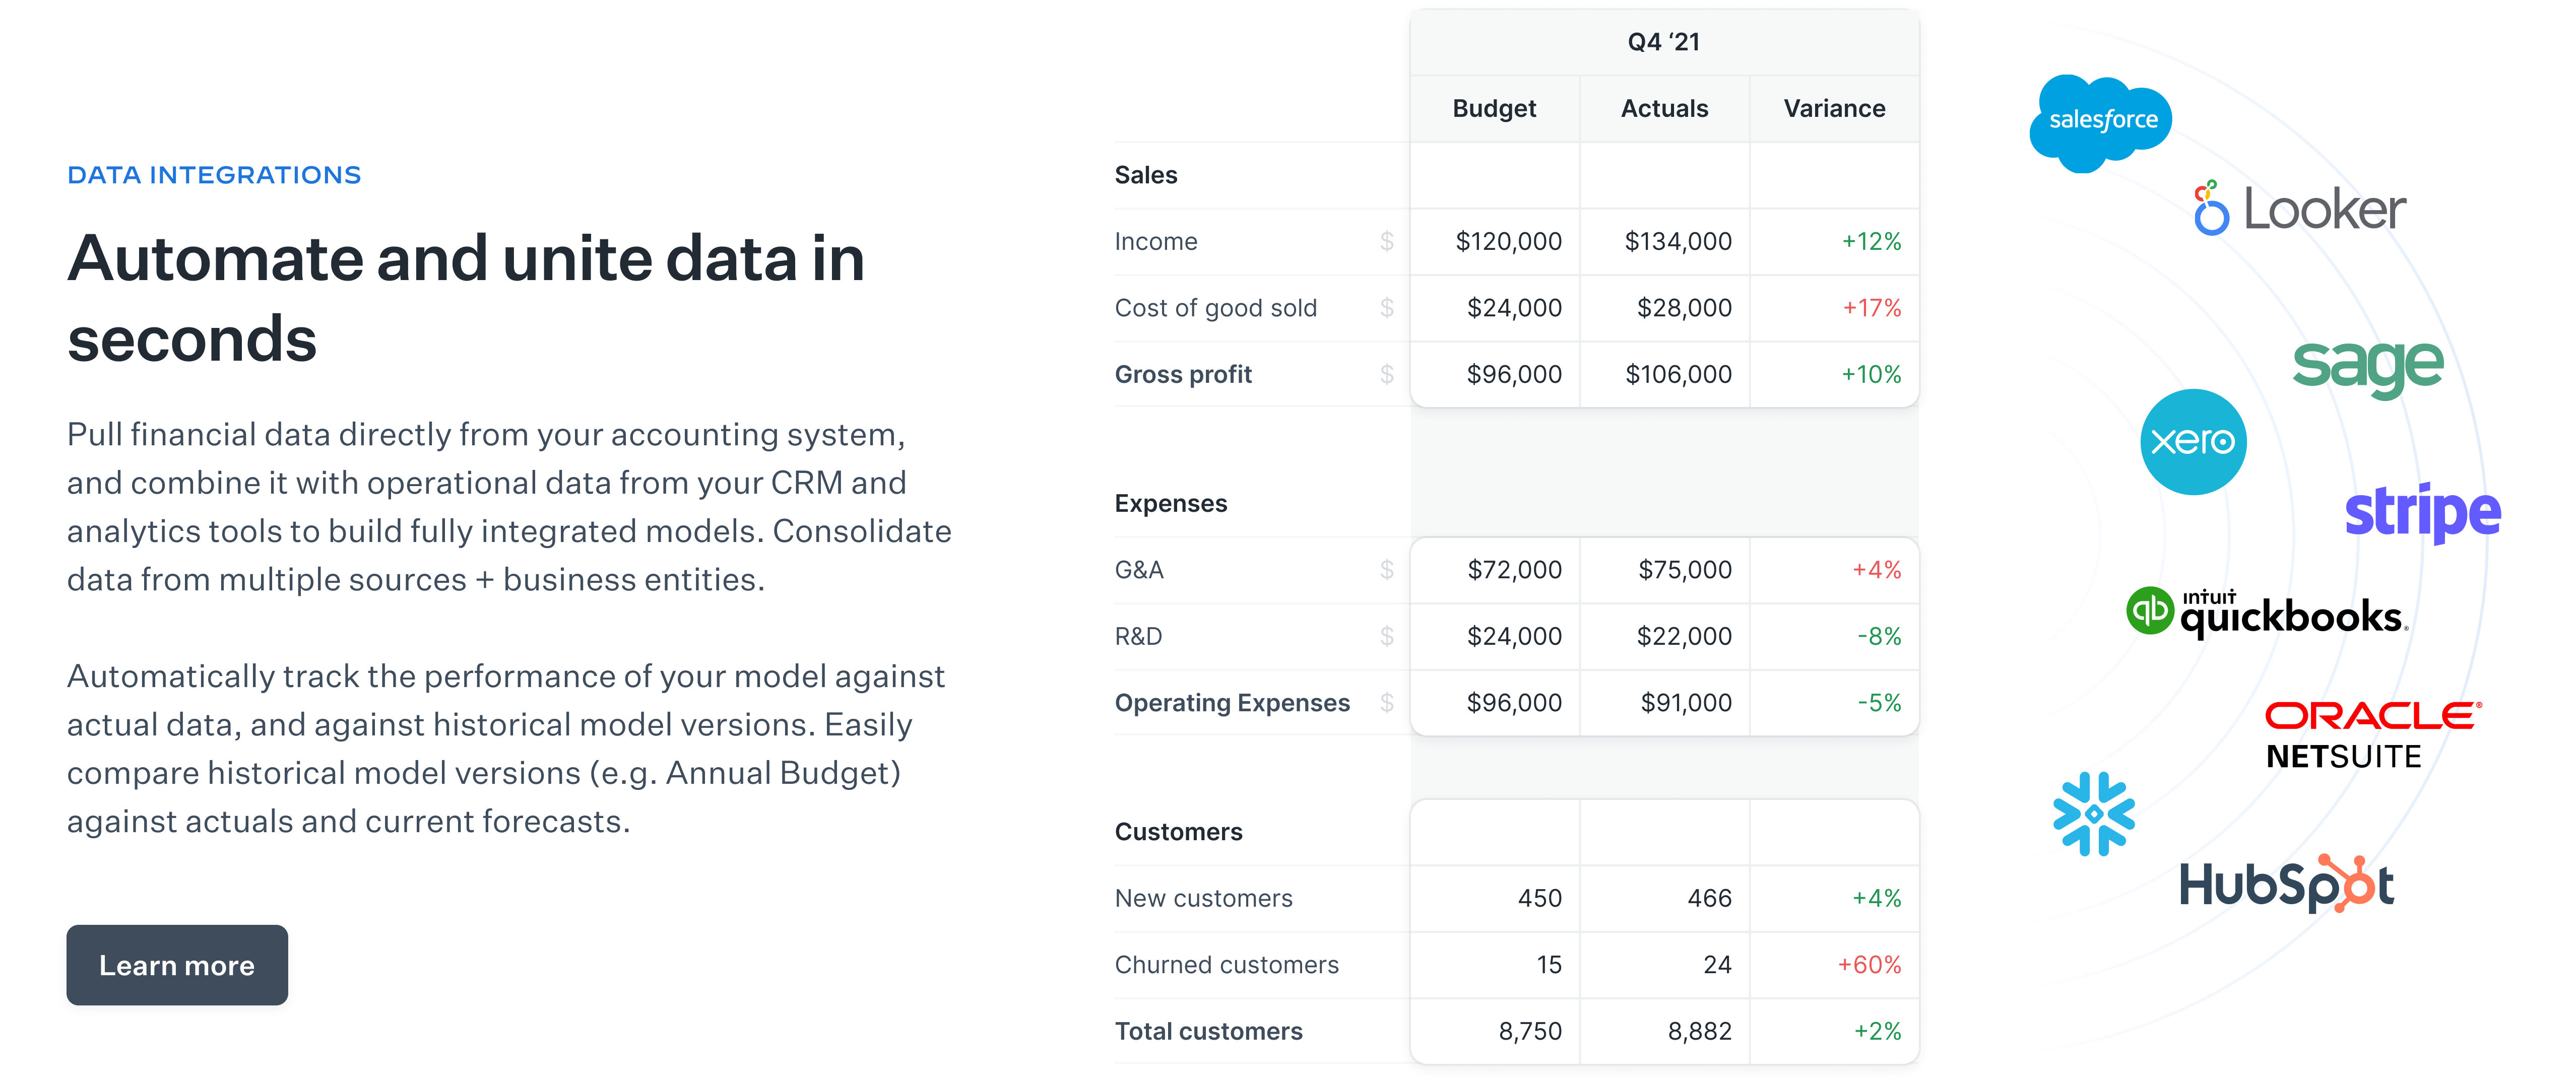Click the Oracle NetSuite logo
This screenshot has height=1082, width=2576.
pyautogui.click(x=2373, y=735)
